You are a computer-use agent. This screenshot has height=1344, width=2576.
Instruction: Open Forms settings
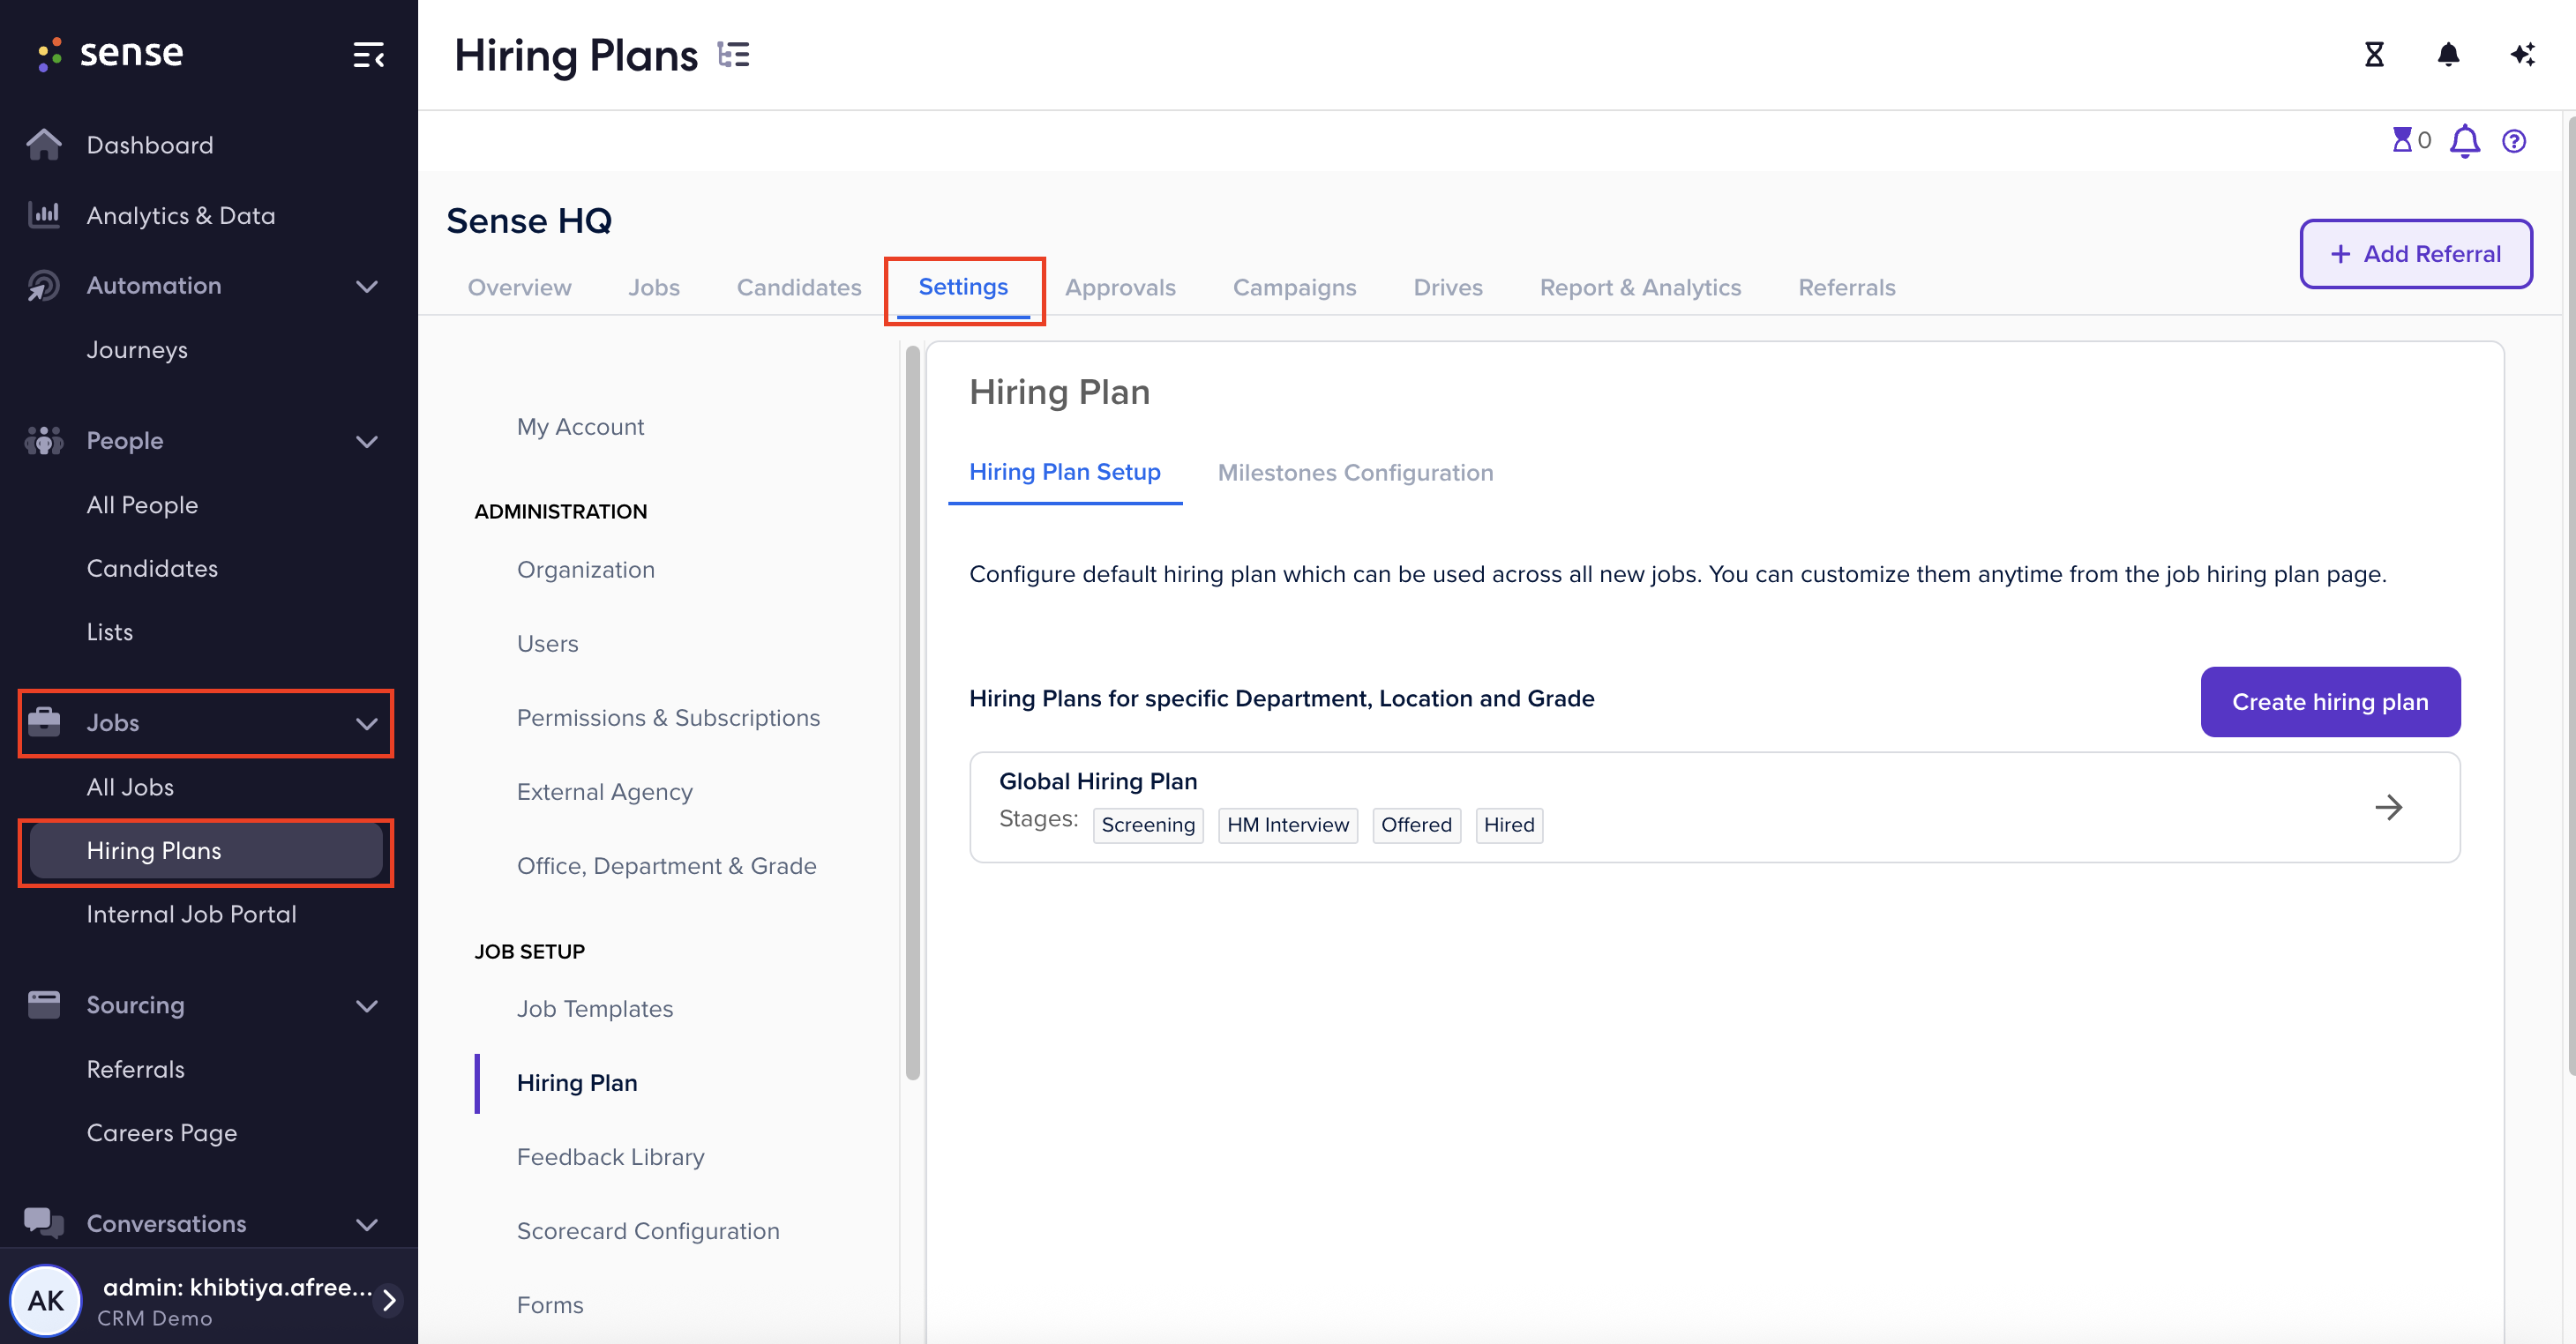pos(550,1305)
